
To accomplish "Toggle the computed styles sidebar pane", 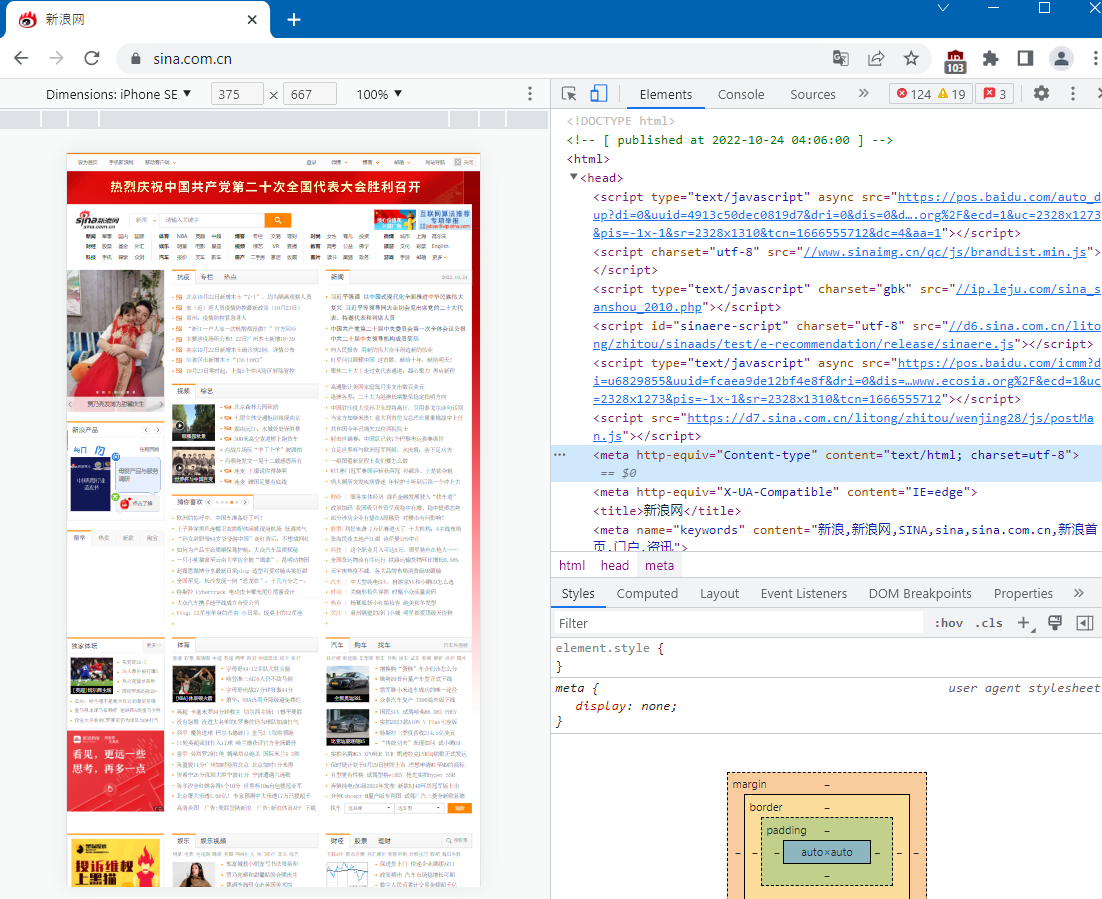I will coord(1085,623).
